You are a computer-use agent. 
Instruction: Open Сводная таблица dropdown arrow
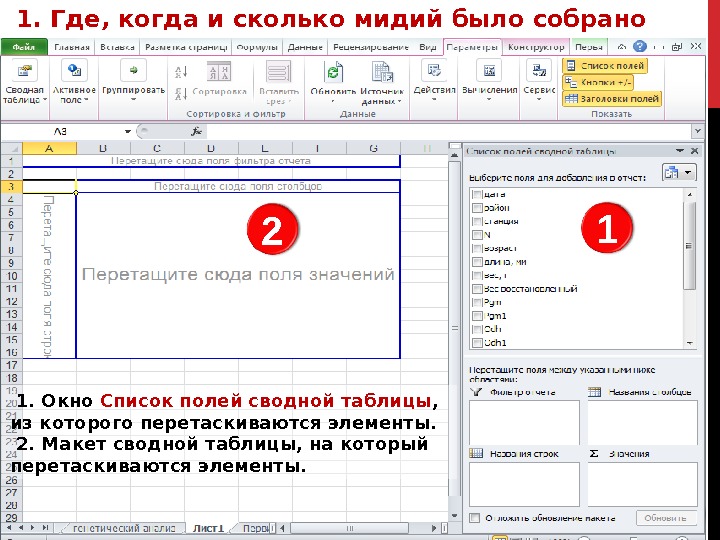point(45,100)
